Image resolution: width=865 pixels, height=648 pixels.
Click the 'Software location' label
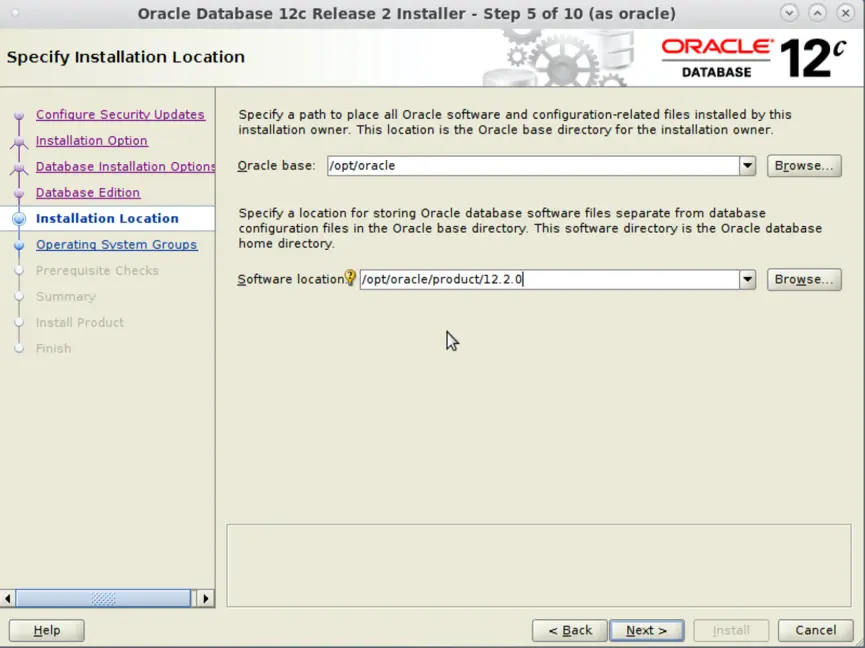[x=291, y=279]
